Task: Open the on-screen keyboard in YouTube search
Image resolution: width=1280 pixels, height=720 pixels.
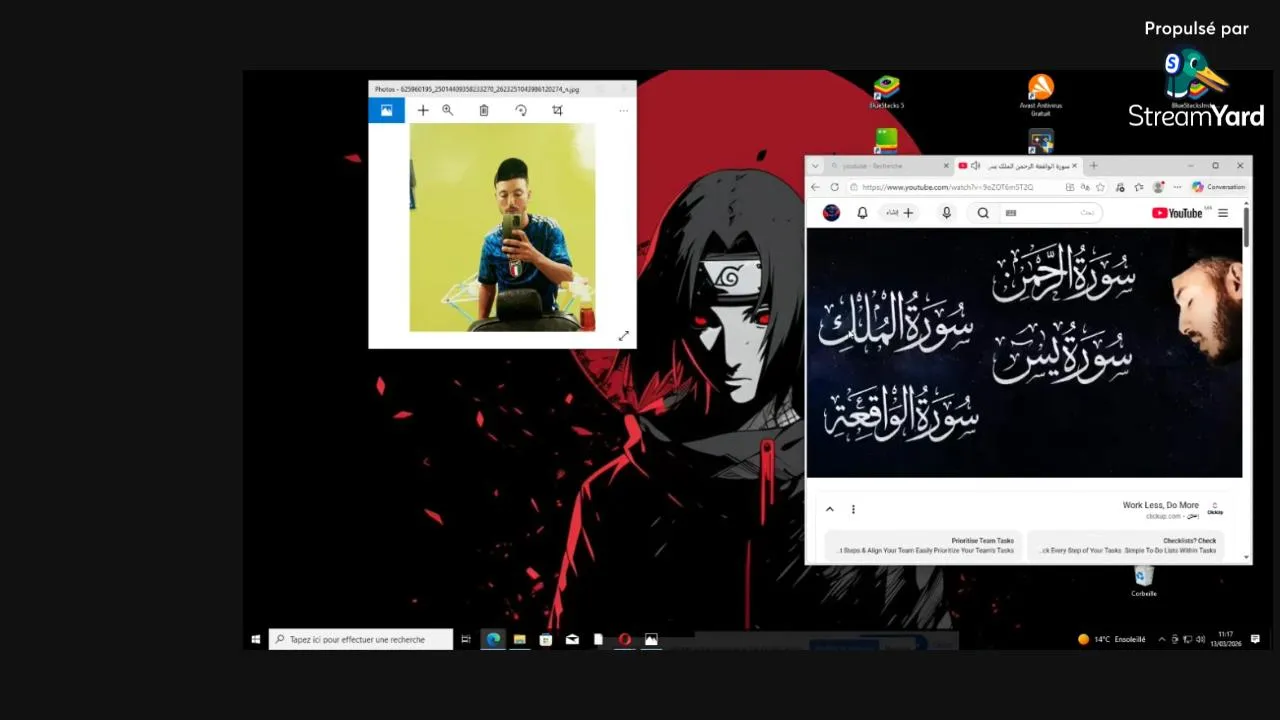Action: click(x=1011, y=213)
